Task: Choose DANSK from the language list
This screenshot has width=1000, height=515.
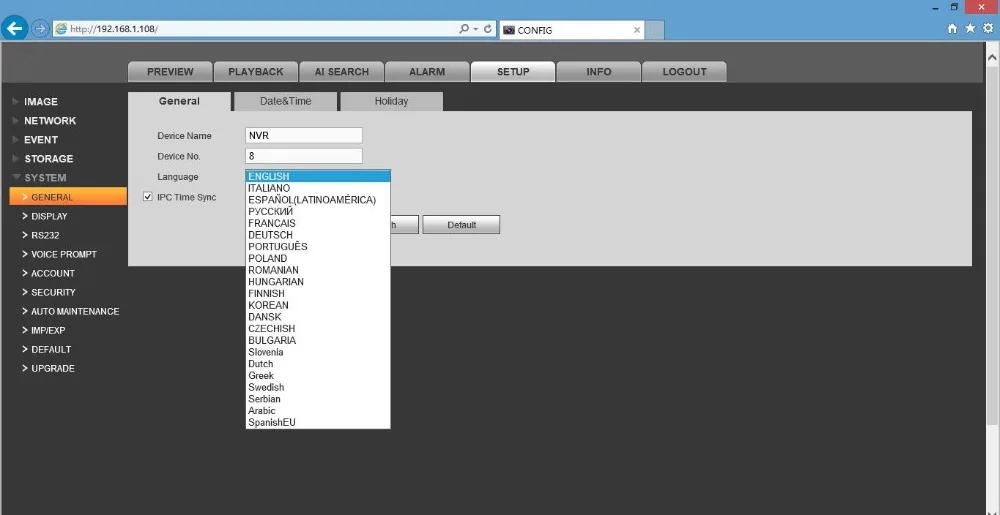Action: (318, 317)
